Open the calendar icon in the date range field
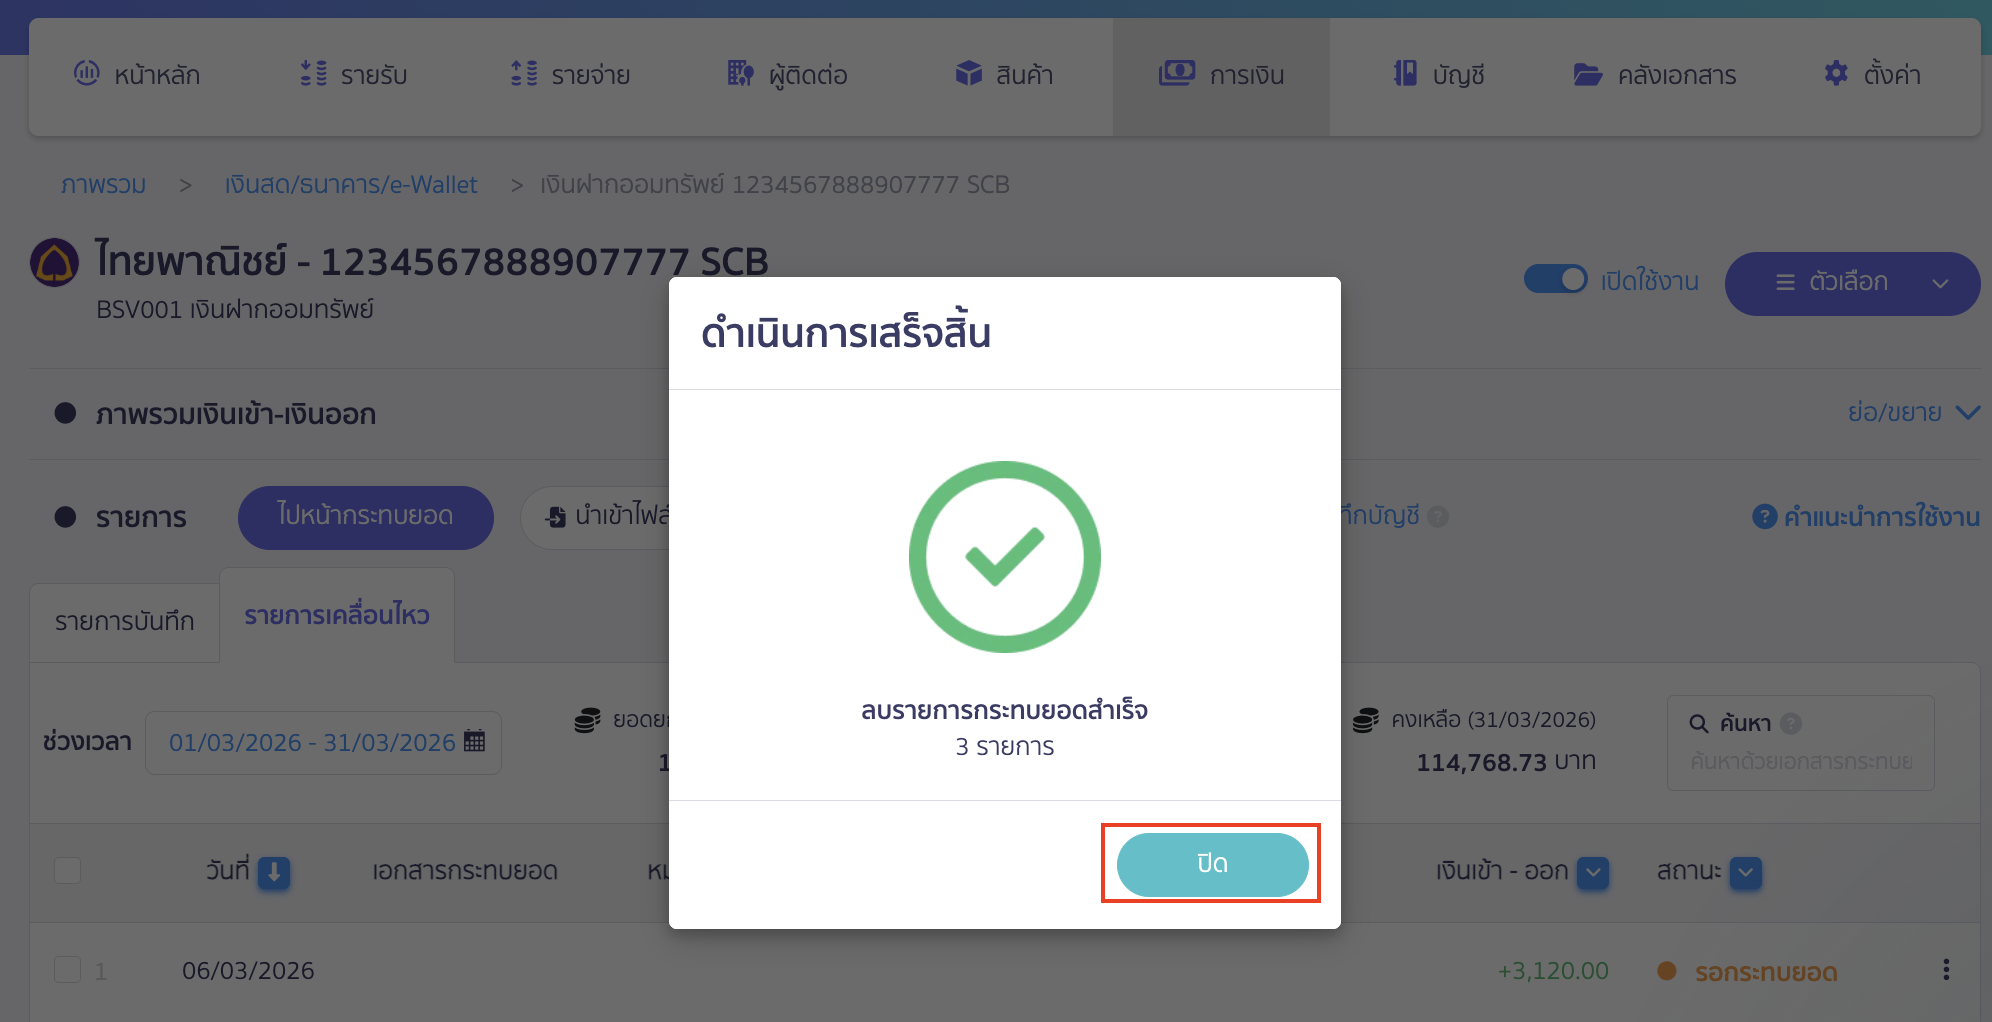 point(473,740)
